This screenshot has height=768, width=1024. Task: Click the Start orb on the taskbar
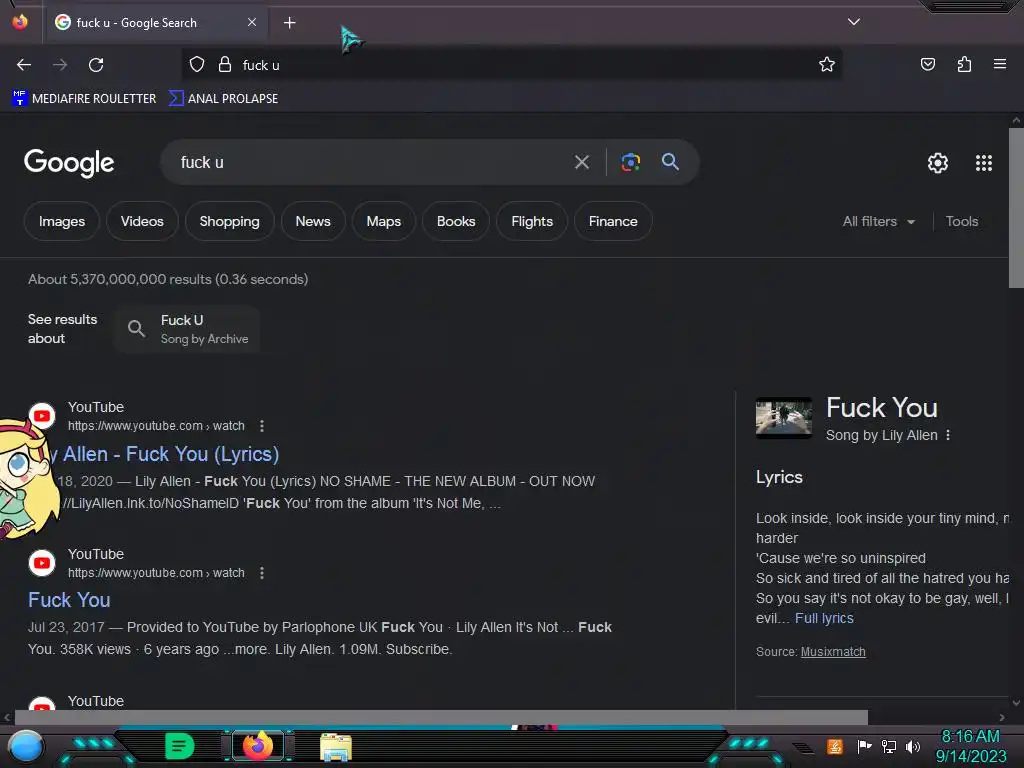(26, 747)
